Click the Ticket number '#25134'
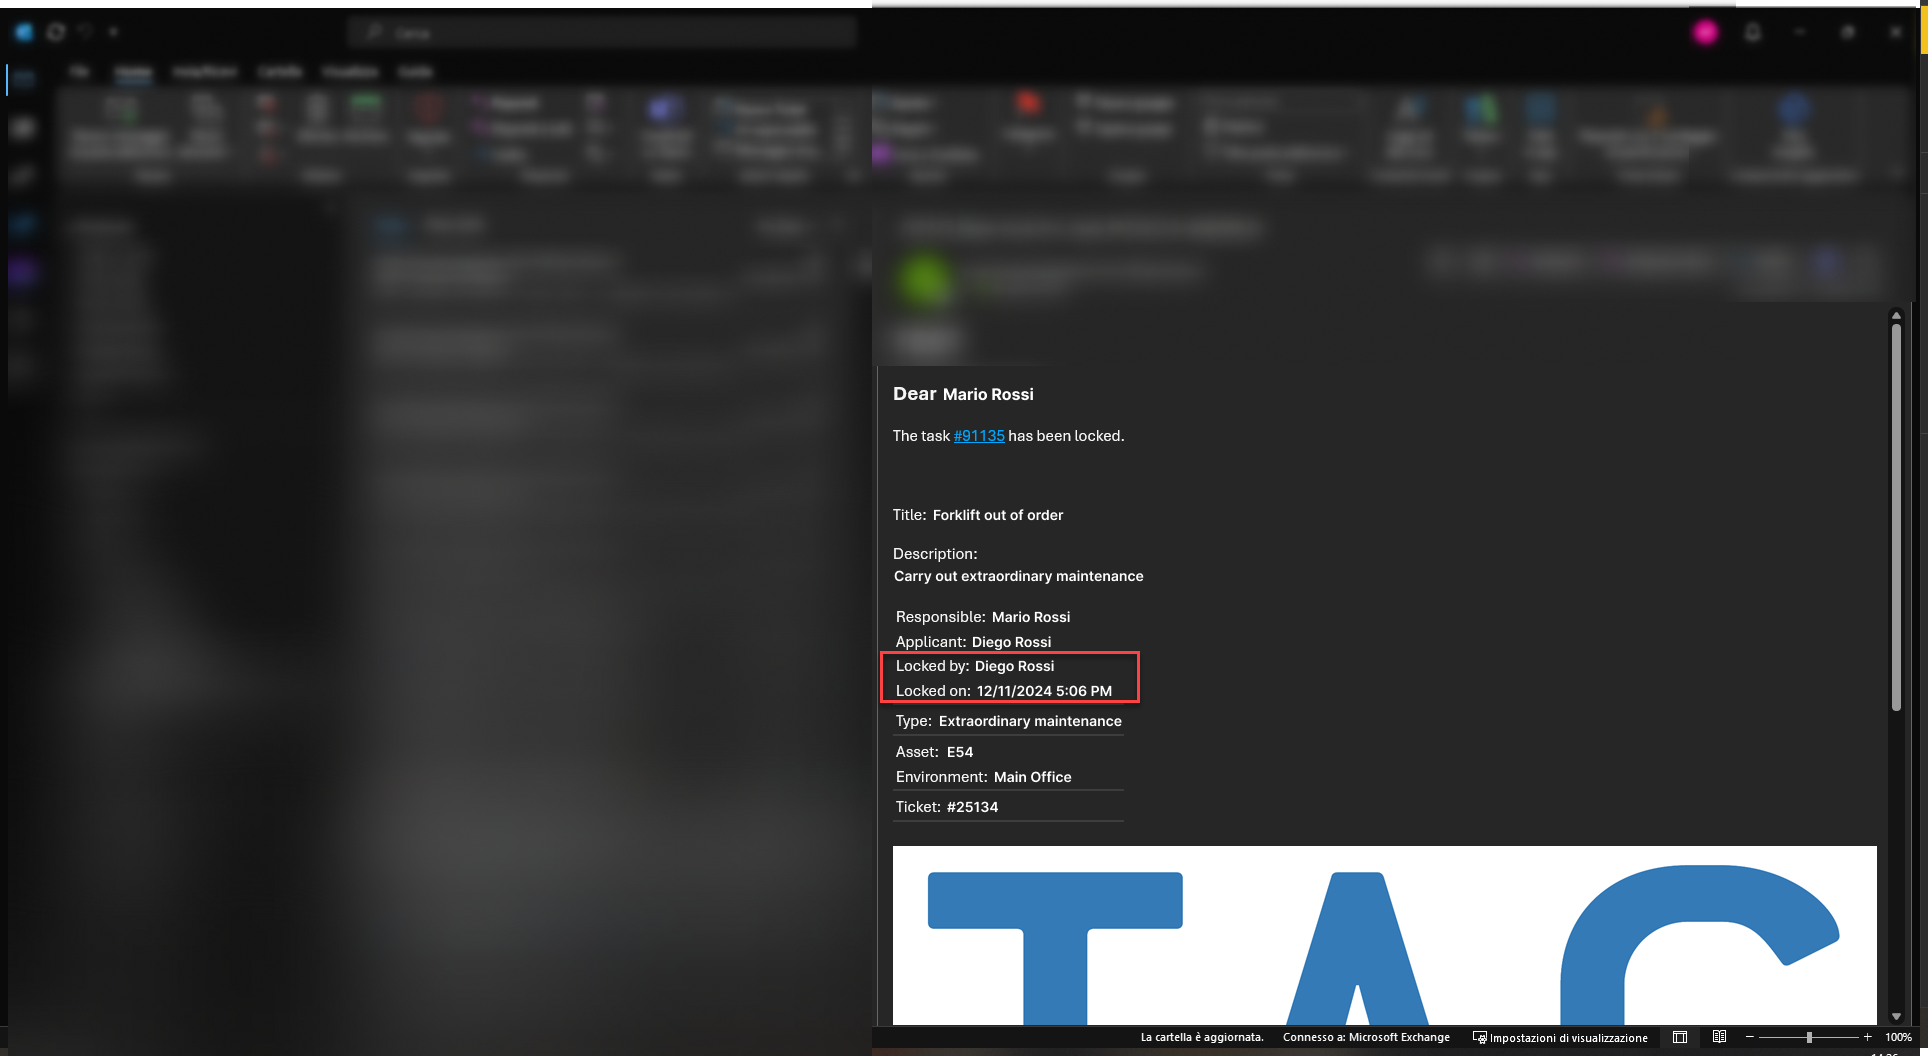This screenshot has width=1928, height=1056. tap(973, 807)
